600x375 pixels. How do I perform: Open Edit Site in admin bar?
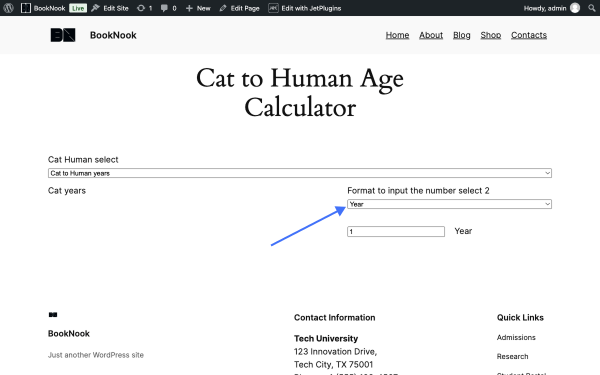[x=110, y=8]
